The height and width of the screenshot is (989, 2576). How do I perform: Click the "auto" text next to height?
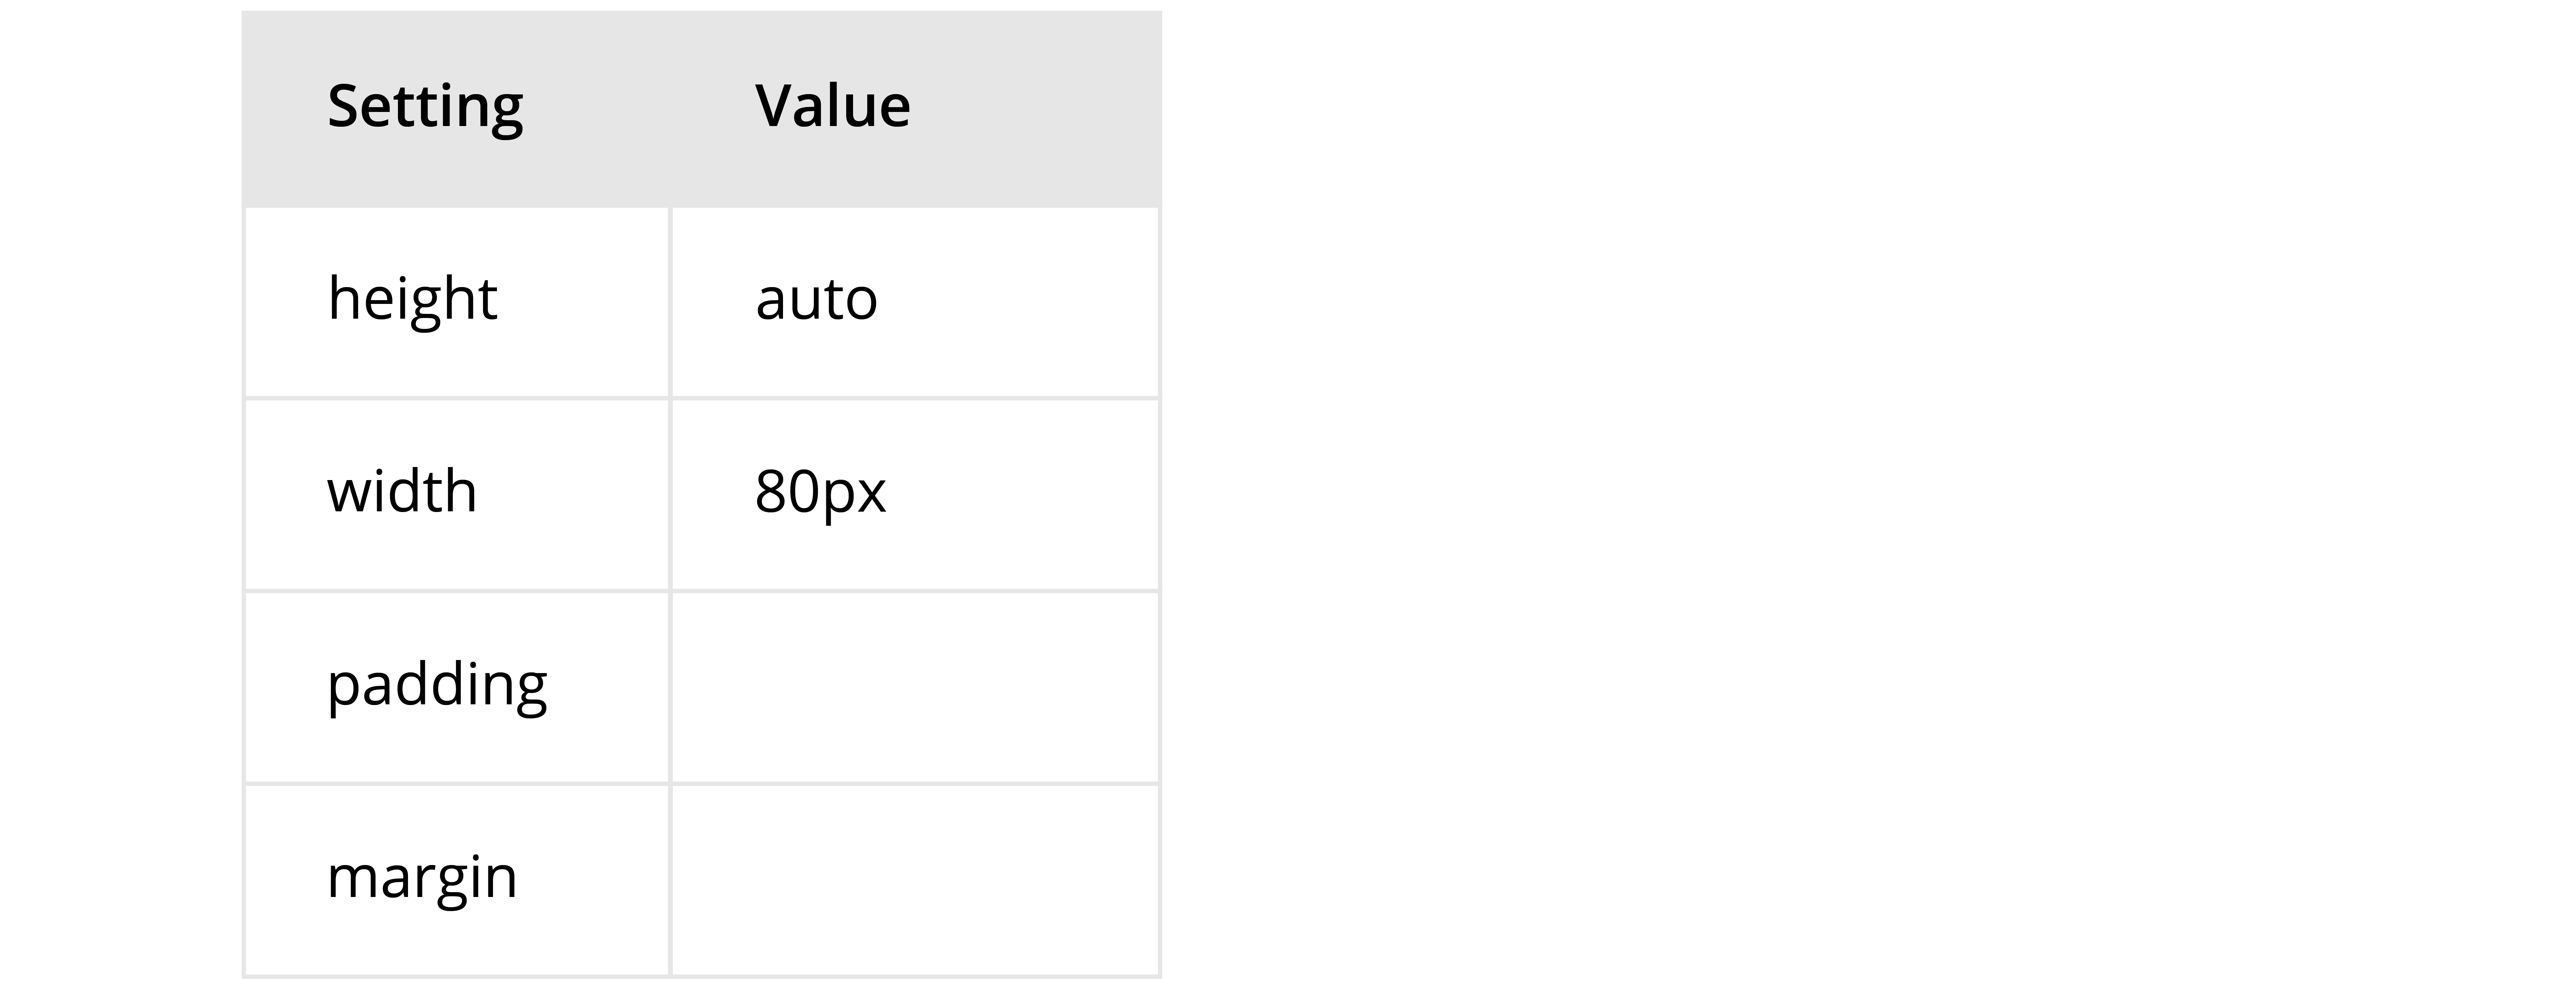coord(816,298)
